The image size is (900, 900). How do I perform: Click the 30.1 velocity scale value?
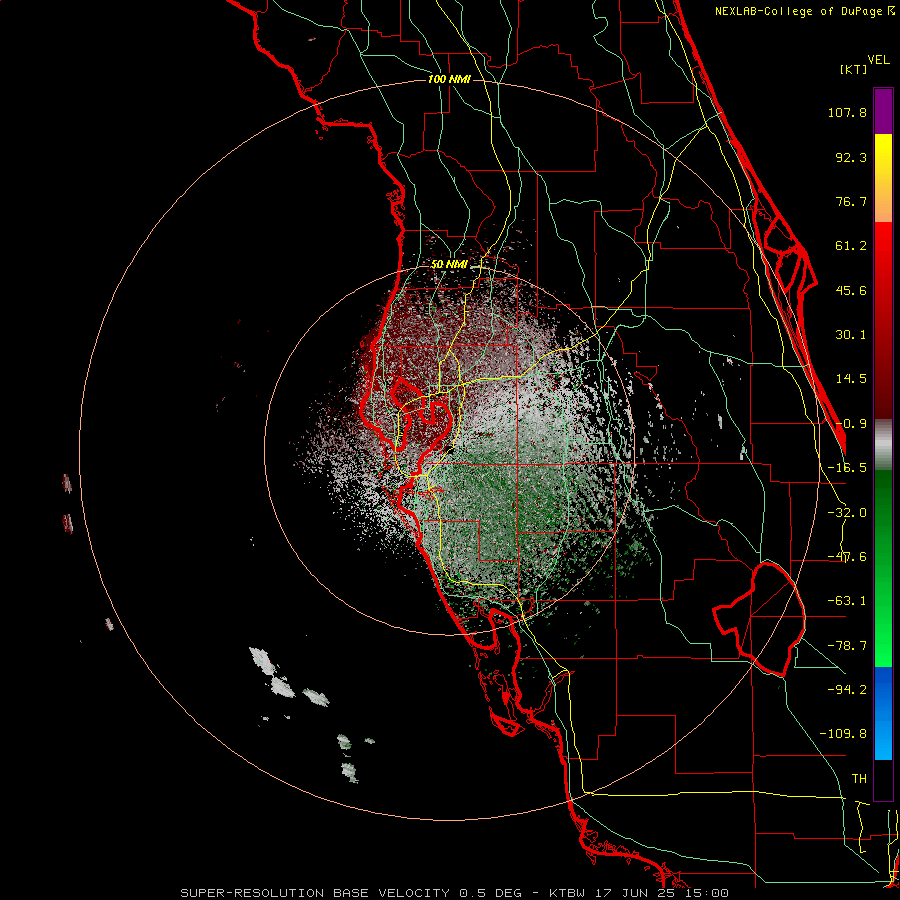851,335
